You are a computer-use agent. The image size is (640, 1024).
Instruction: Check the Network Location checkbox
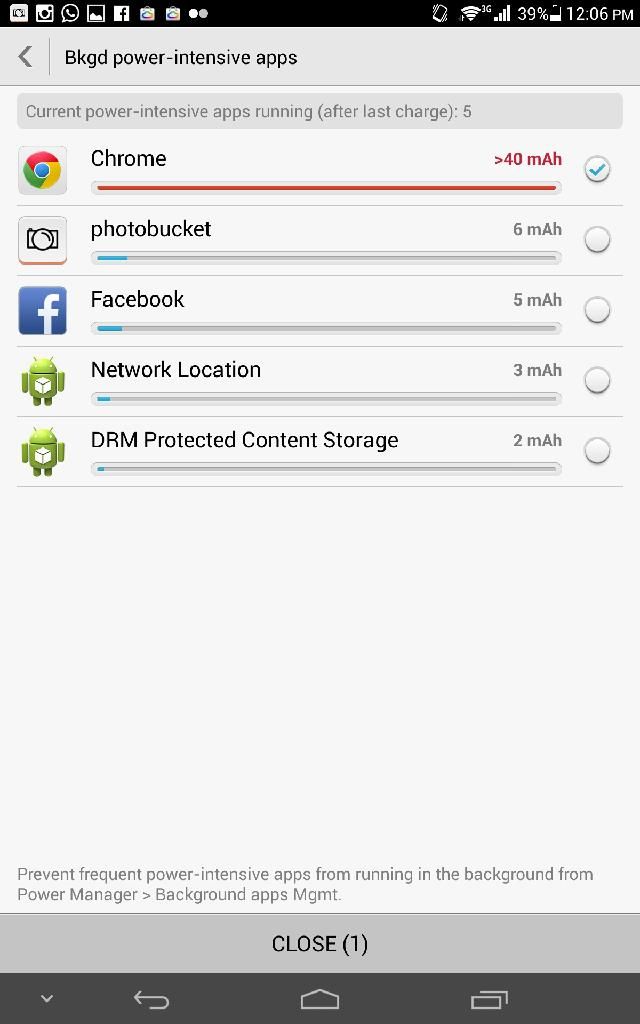click(597, 380)
